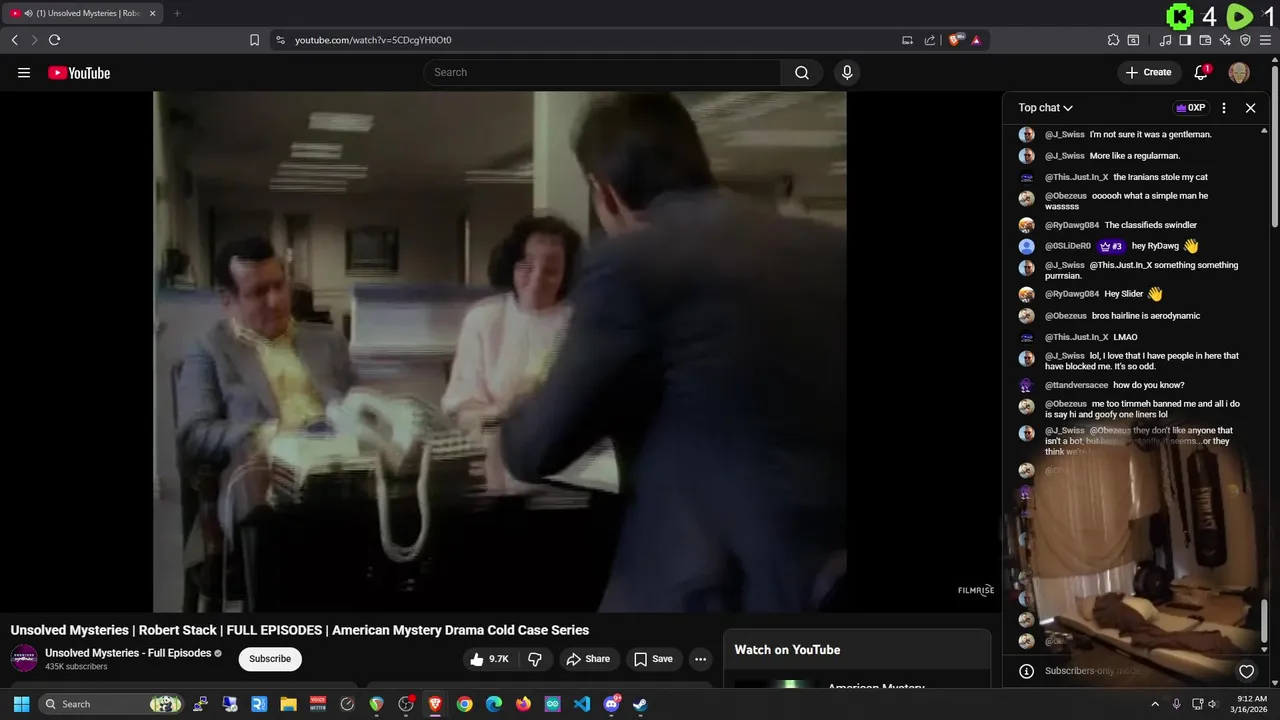Click the subscribers-only mode info icon

1026,671
